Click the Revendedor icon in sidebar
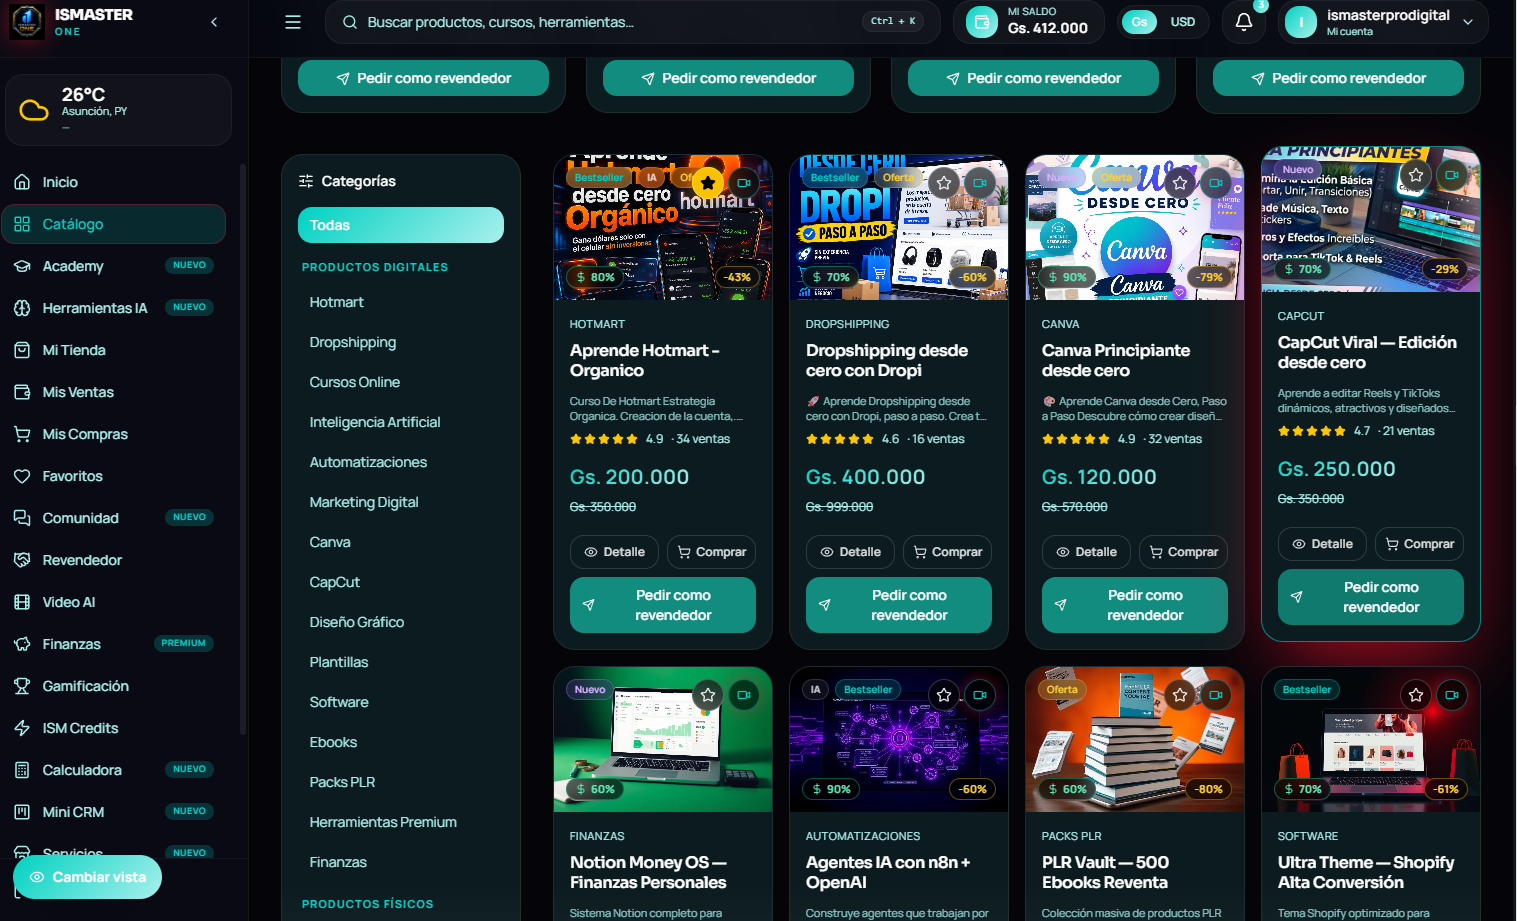This screenshot has height=921, width=1517. [22, 560]
